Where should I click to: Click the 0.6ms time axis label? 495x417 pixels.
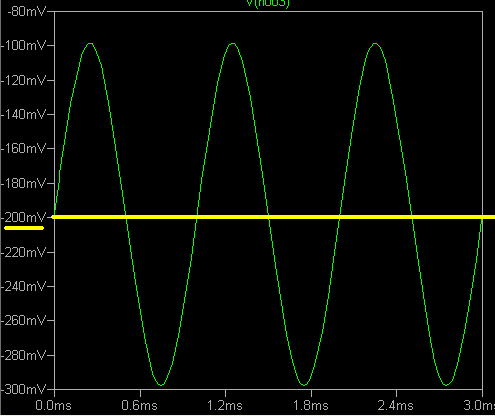tap(139, 405)
